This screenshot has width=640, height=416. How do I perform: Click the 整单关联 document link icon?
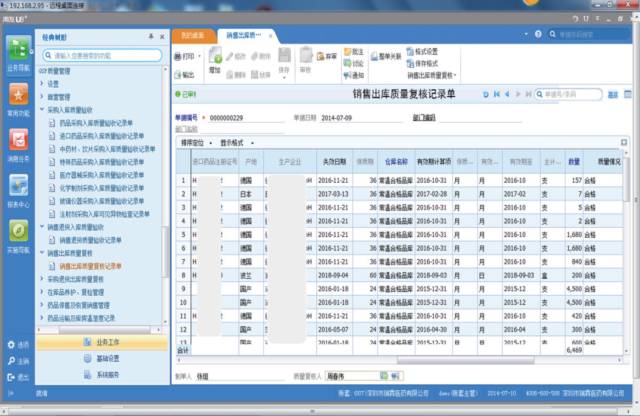coord(374,57)
